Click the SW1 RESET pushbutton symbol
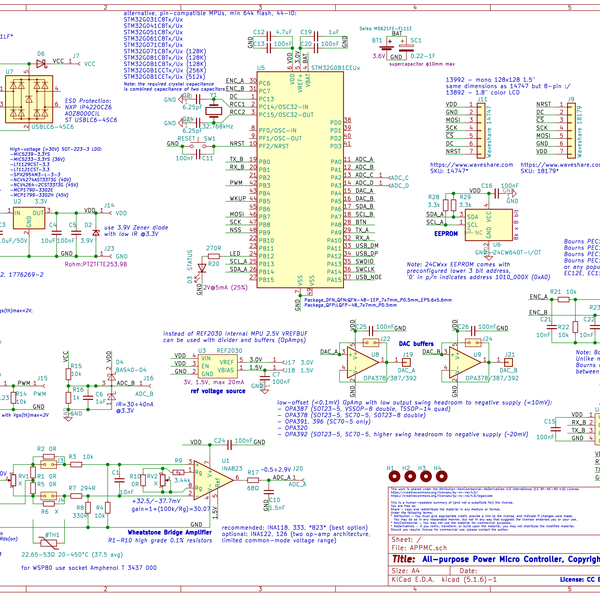 (x=198, y=146)
